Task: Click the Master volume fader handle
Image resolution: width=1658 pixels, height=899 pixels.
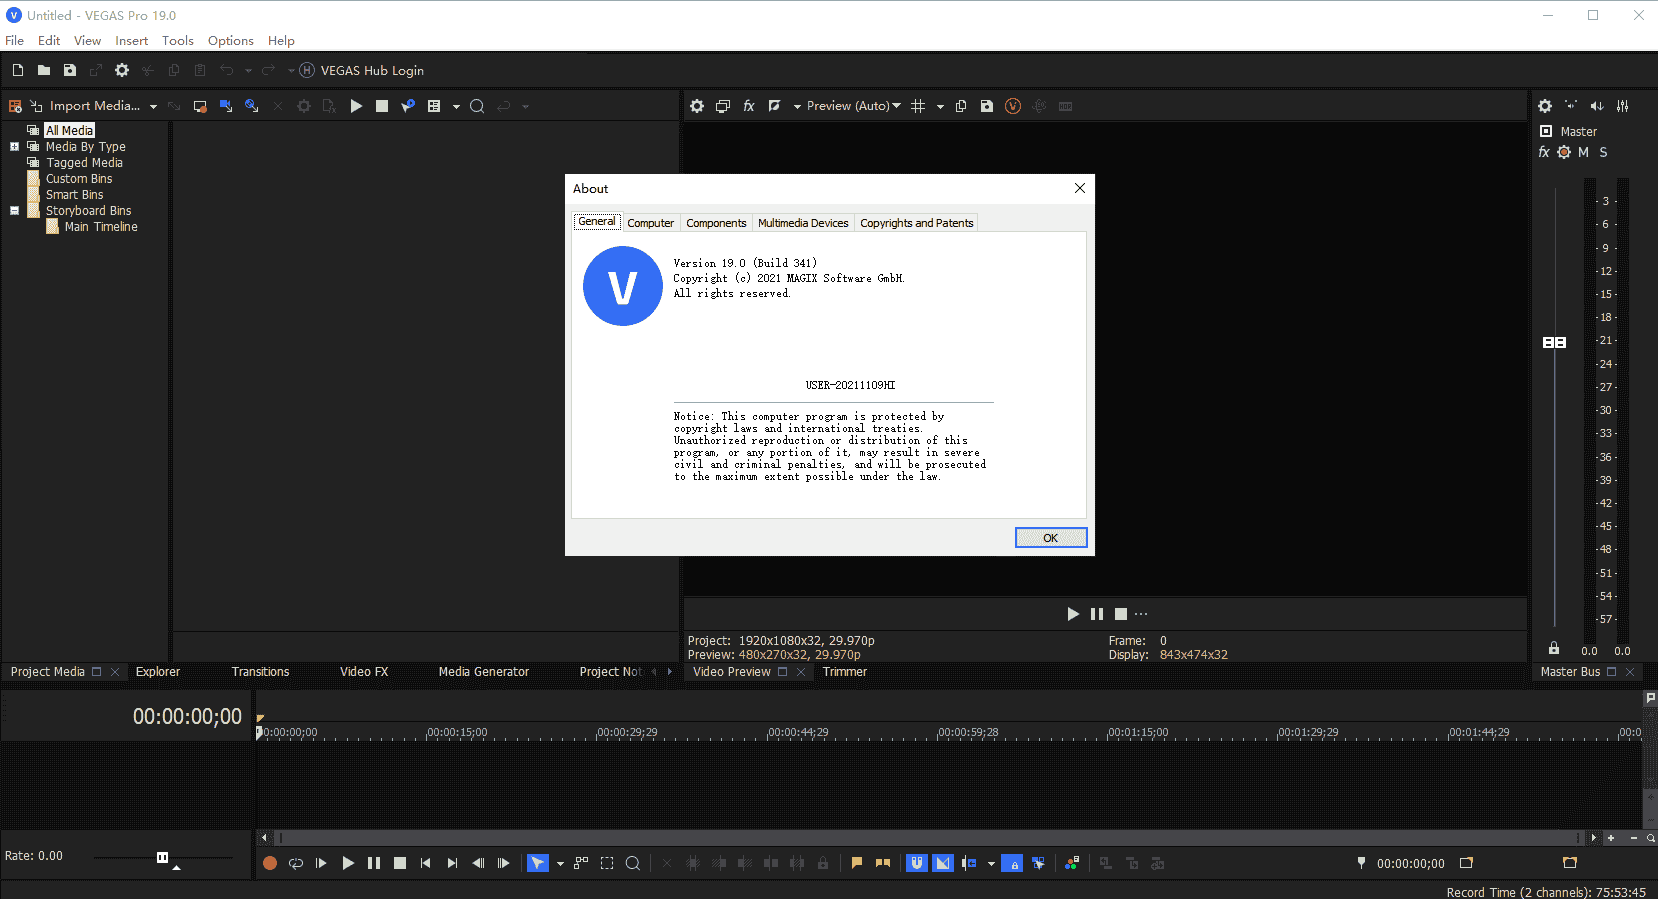Action: point(1554,342)
